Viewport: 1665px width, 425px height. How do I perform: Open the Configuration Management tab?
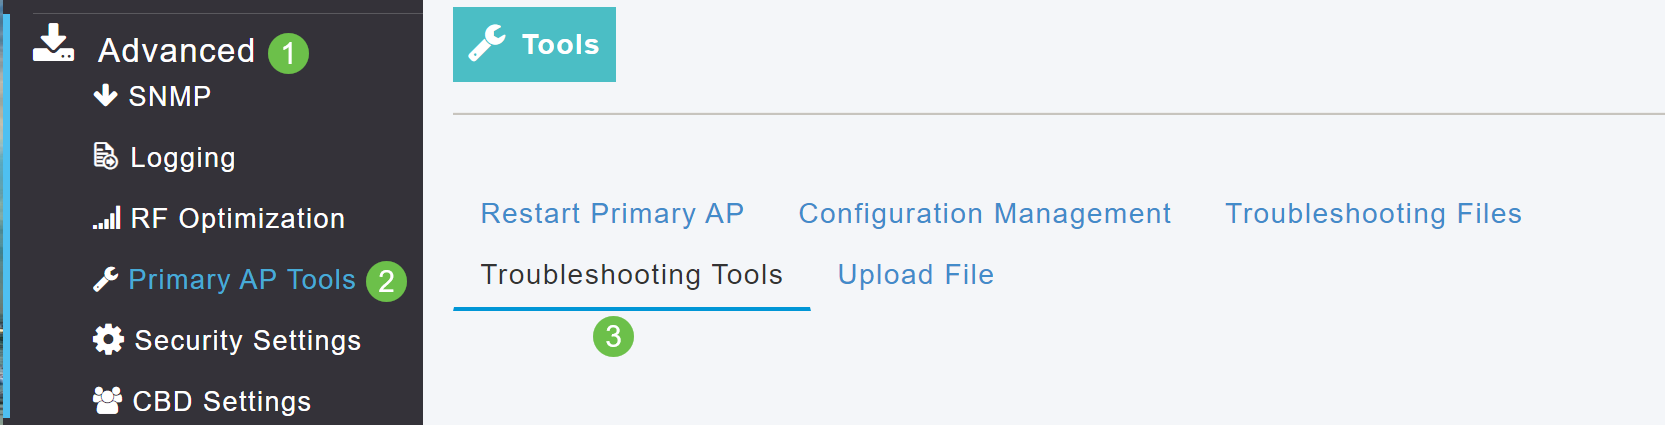(984, 213)
